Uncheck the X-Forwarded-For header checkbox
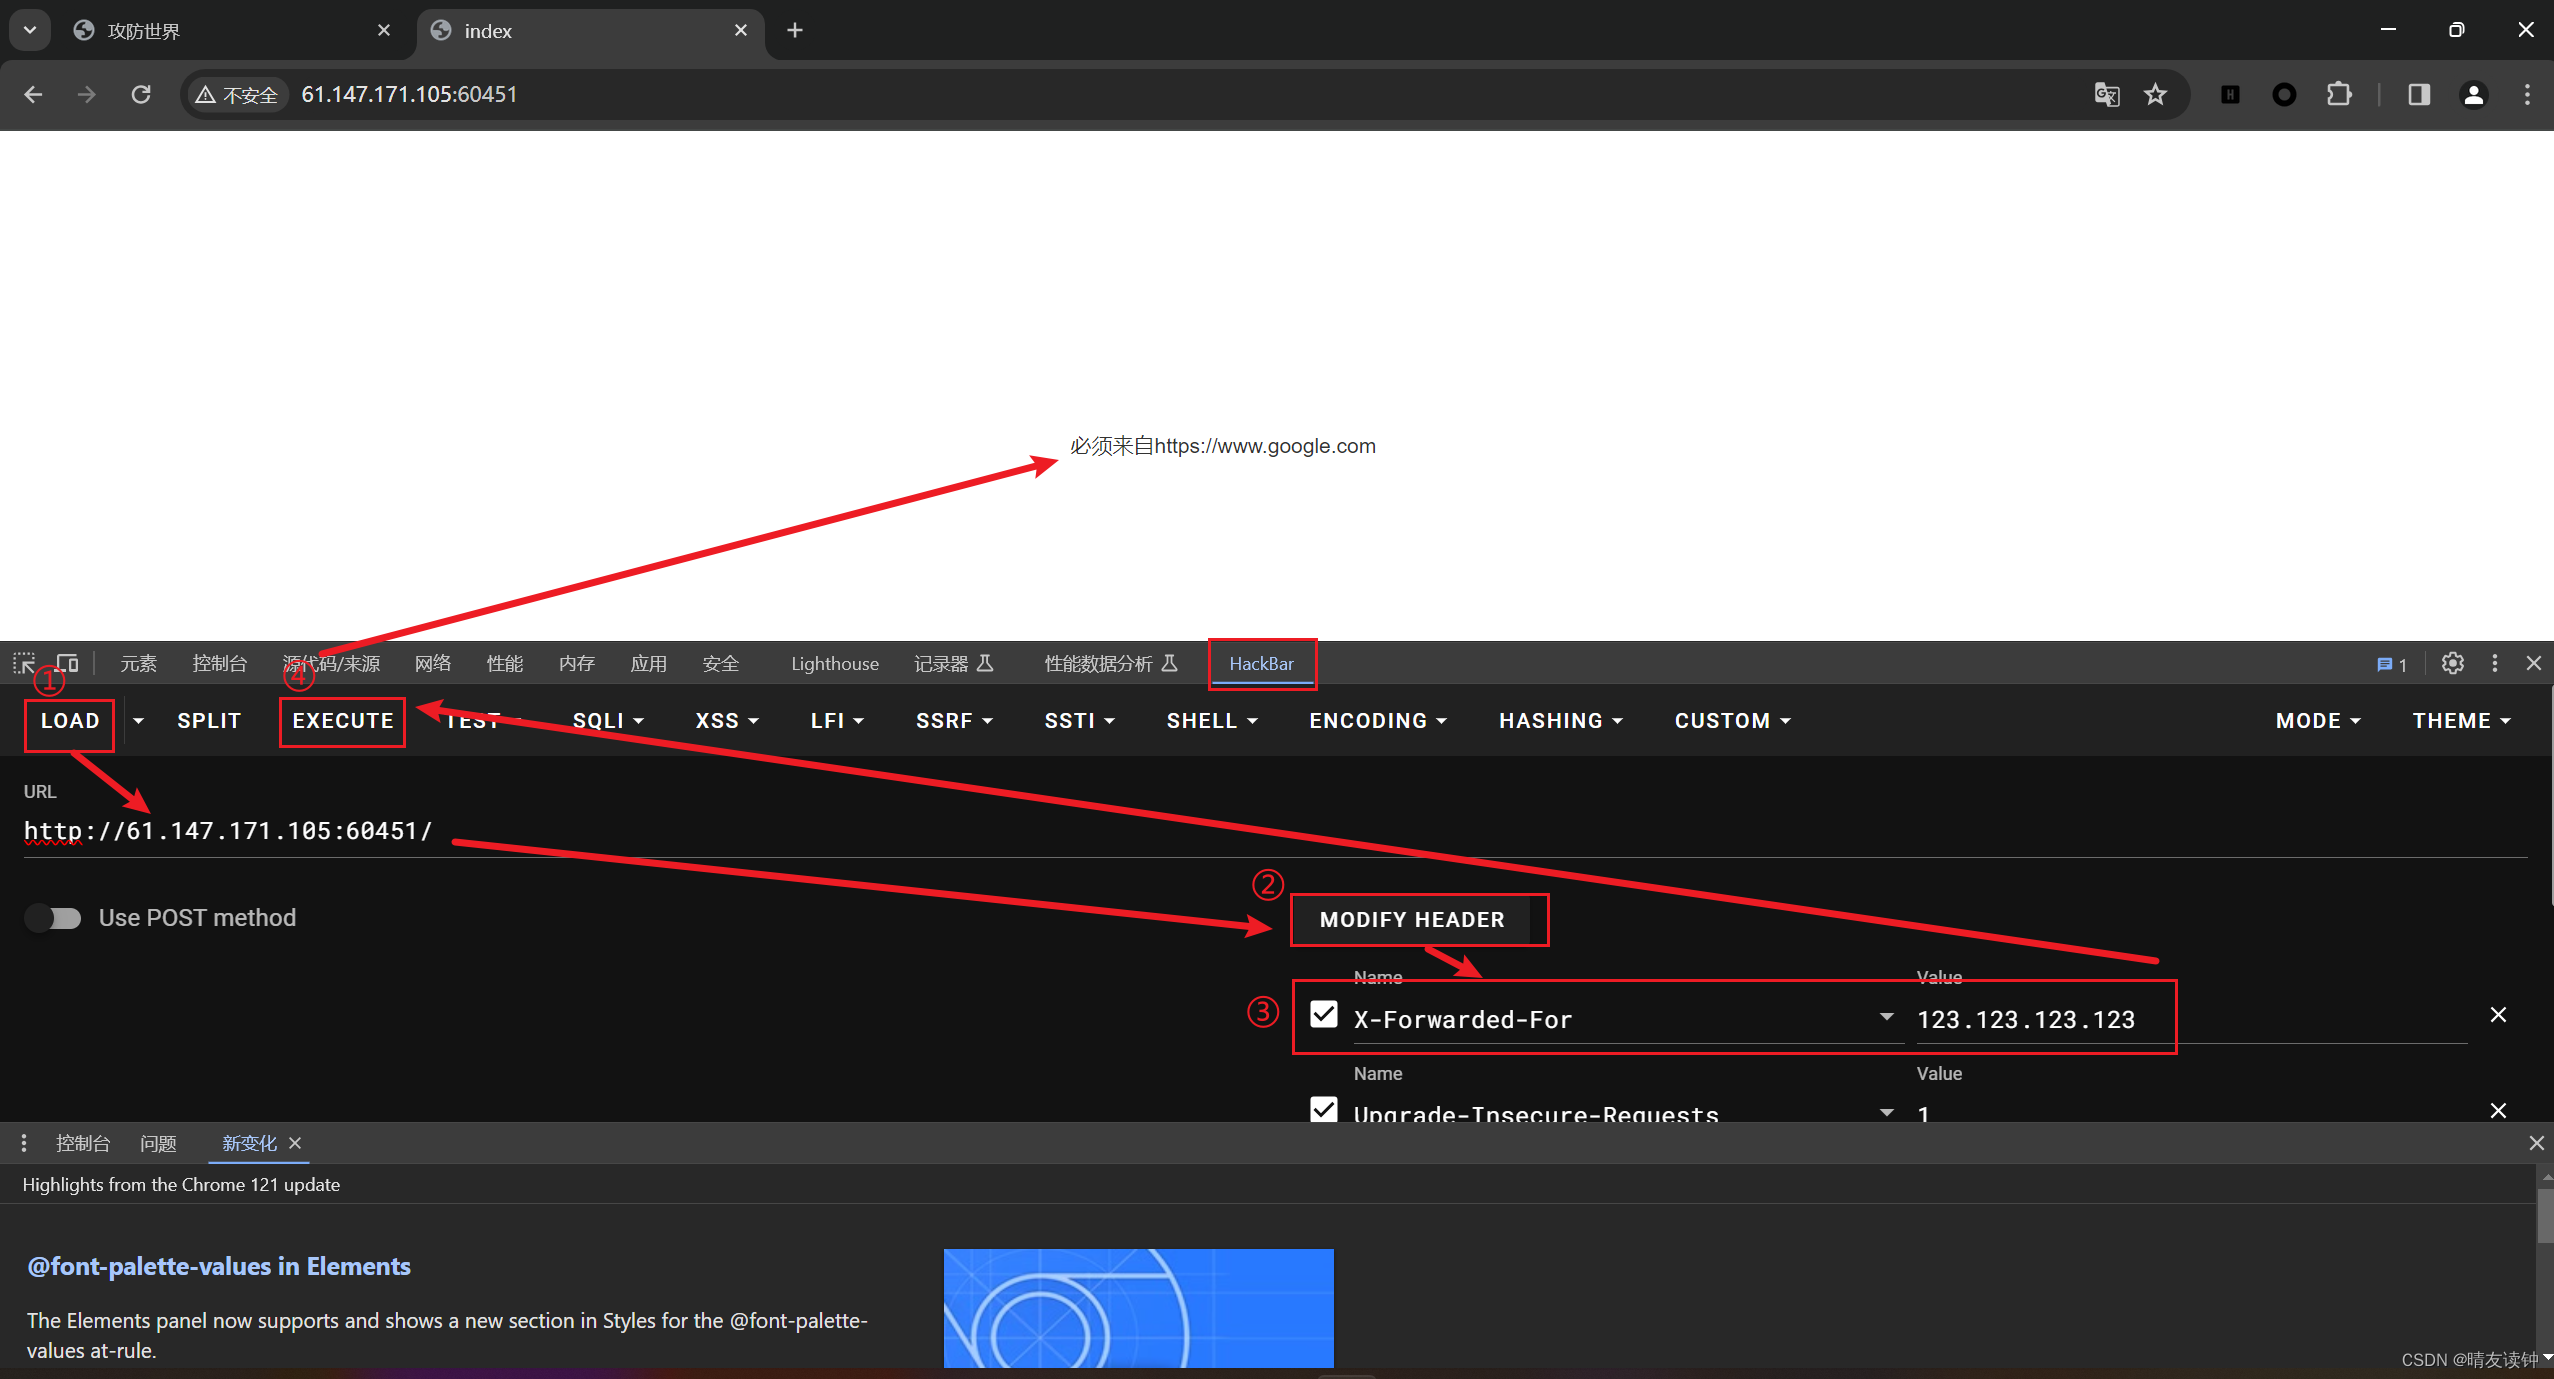The height and width of the screenshot is (1379, 2554). (1322, 1013)
